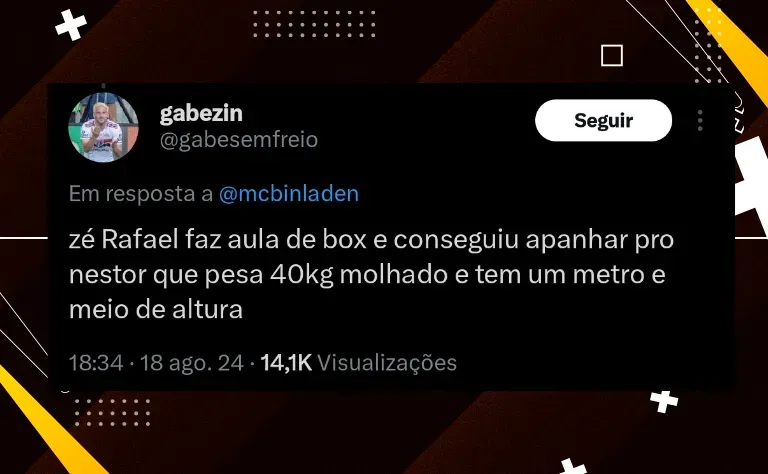This screenshot has height=474, width=768.
Task: Click the yellow stripe beneath the tweet card
Action: 47,421
